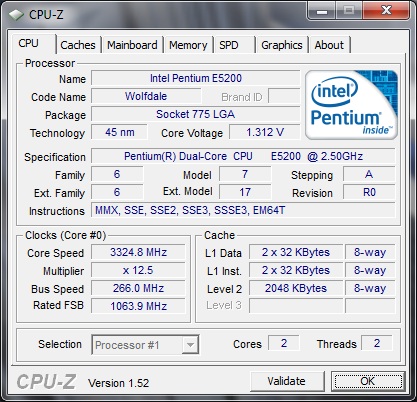Click the Core Speed value field
This screenshot has width=417, height=402.
click(138, 252)
